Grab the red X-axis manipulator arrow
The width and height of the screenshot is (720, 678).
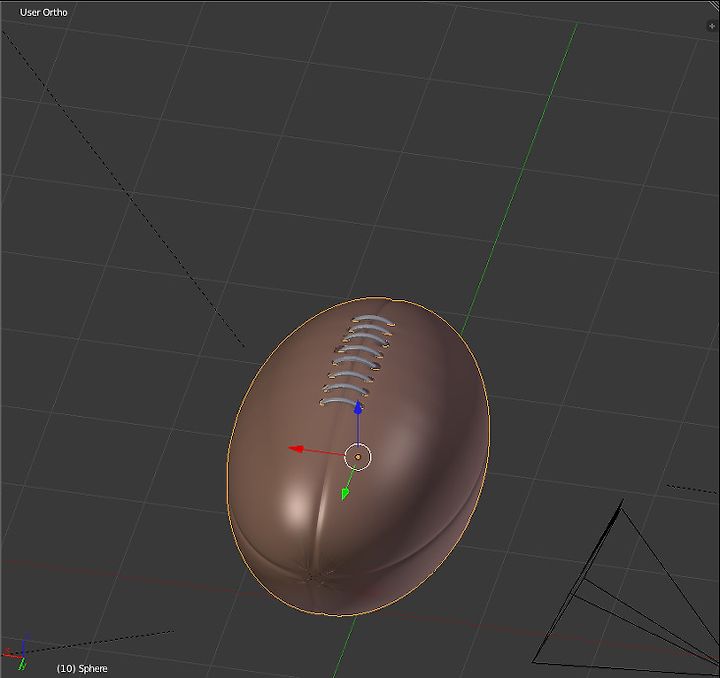296,448
